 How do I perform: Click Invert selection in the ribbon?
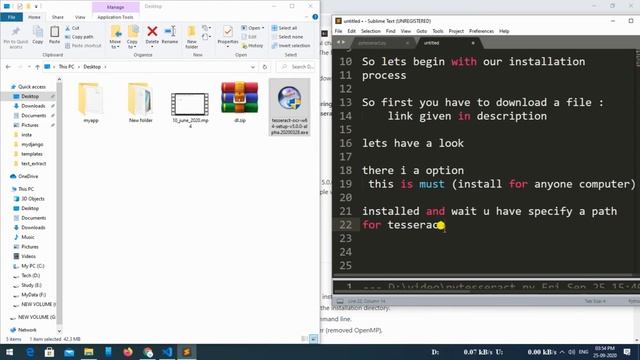coord(291,46)
